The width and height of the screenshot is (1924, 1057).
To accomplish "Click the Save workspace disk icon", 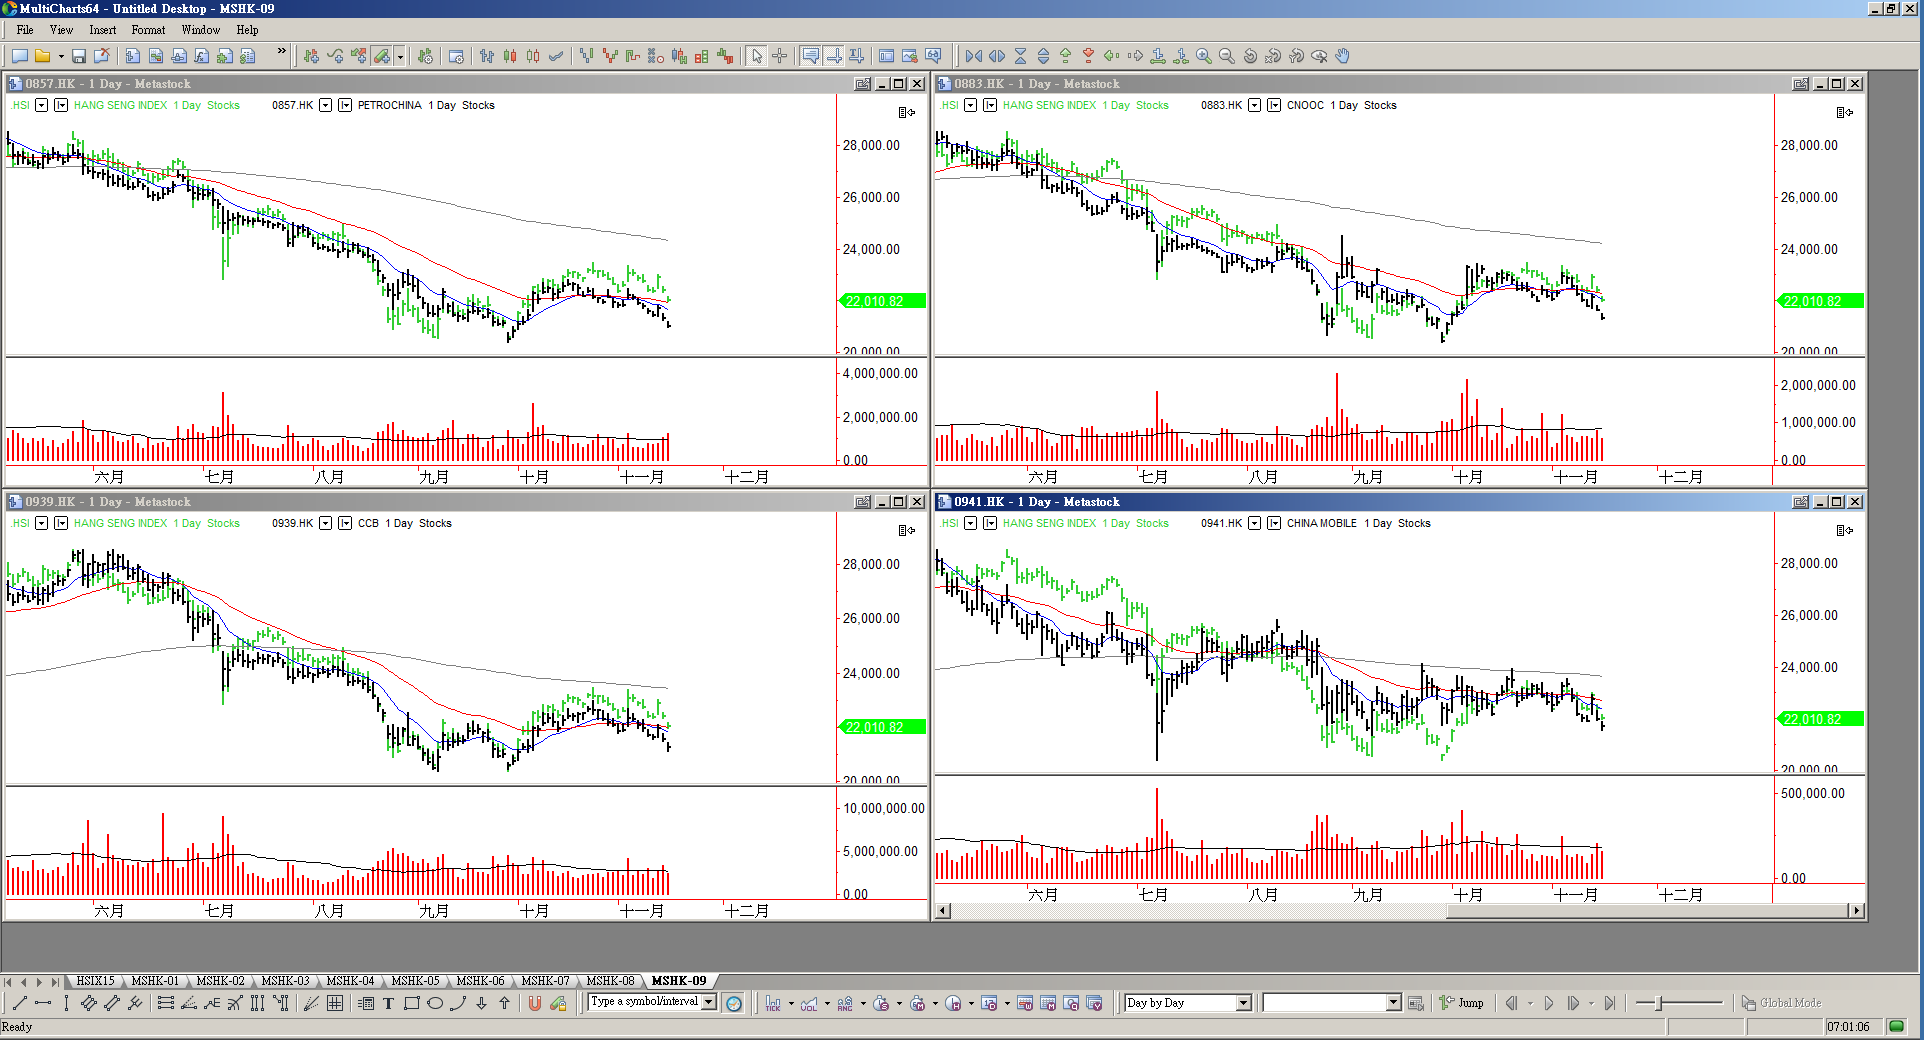I will coord(79,56).
